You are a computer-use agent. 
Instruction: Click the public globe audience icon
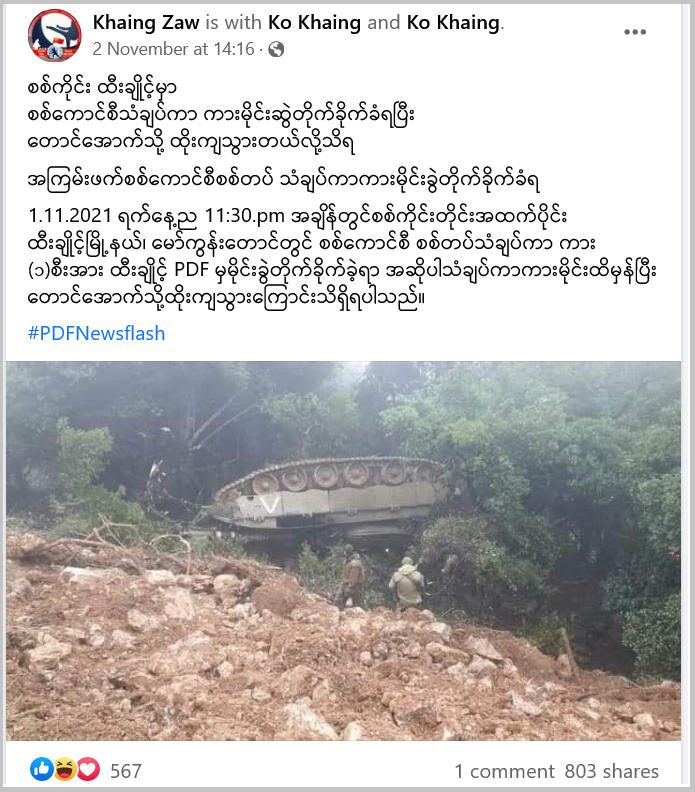point(276,50)
